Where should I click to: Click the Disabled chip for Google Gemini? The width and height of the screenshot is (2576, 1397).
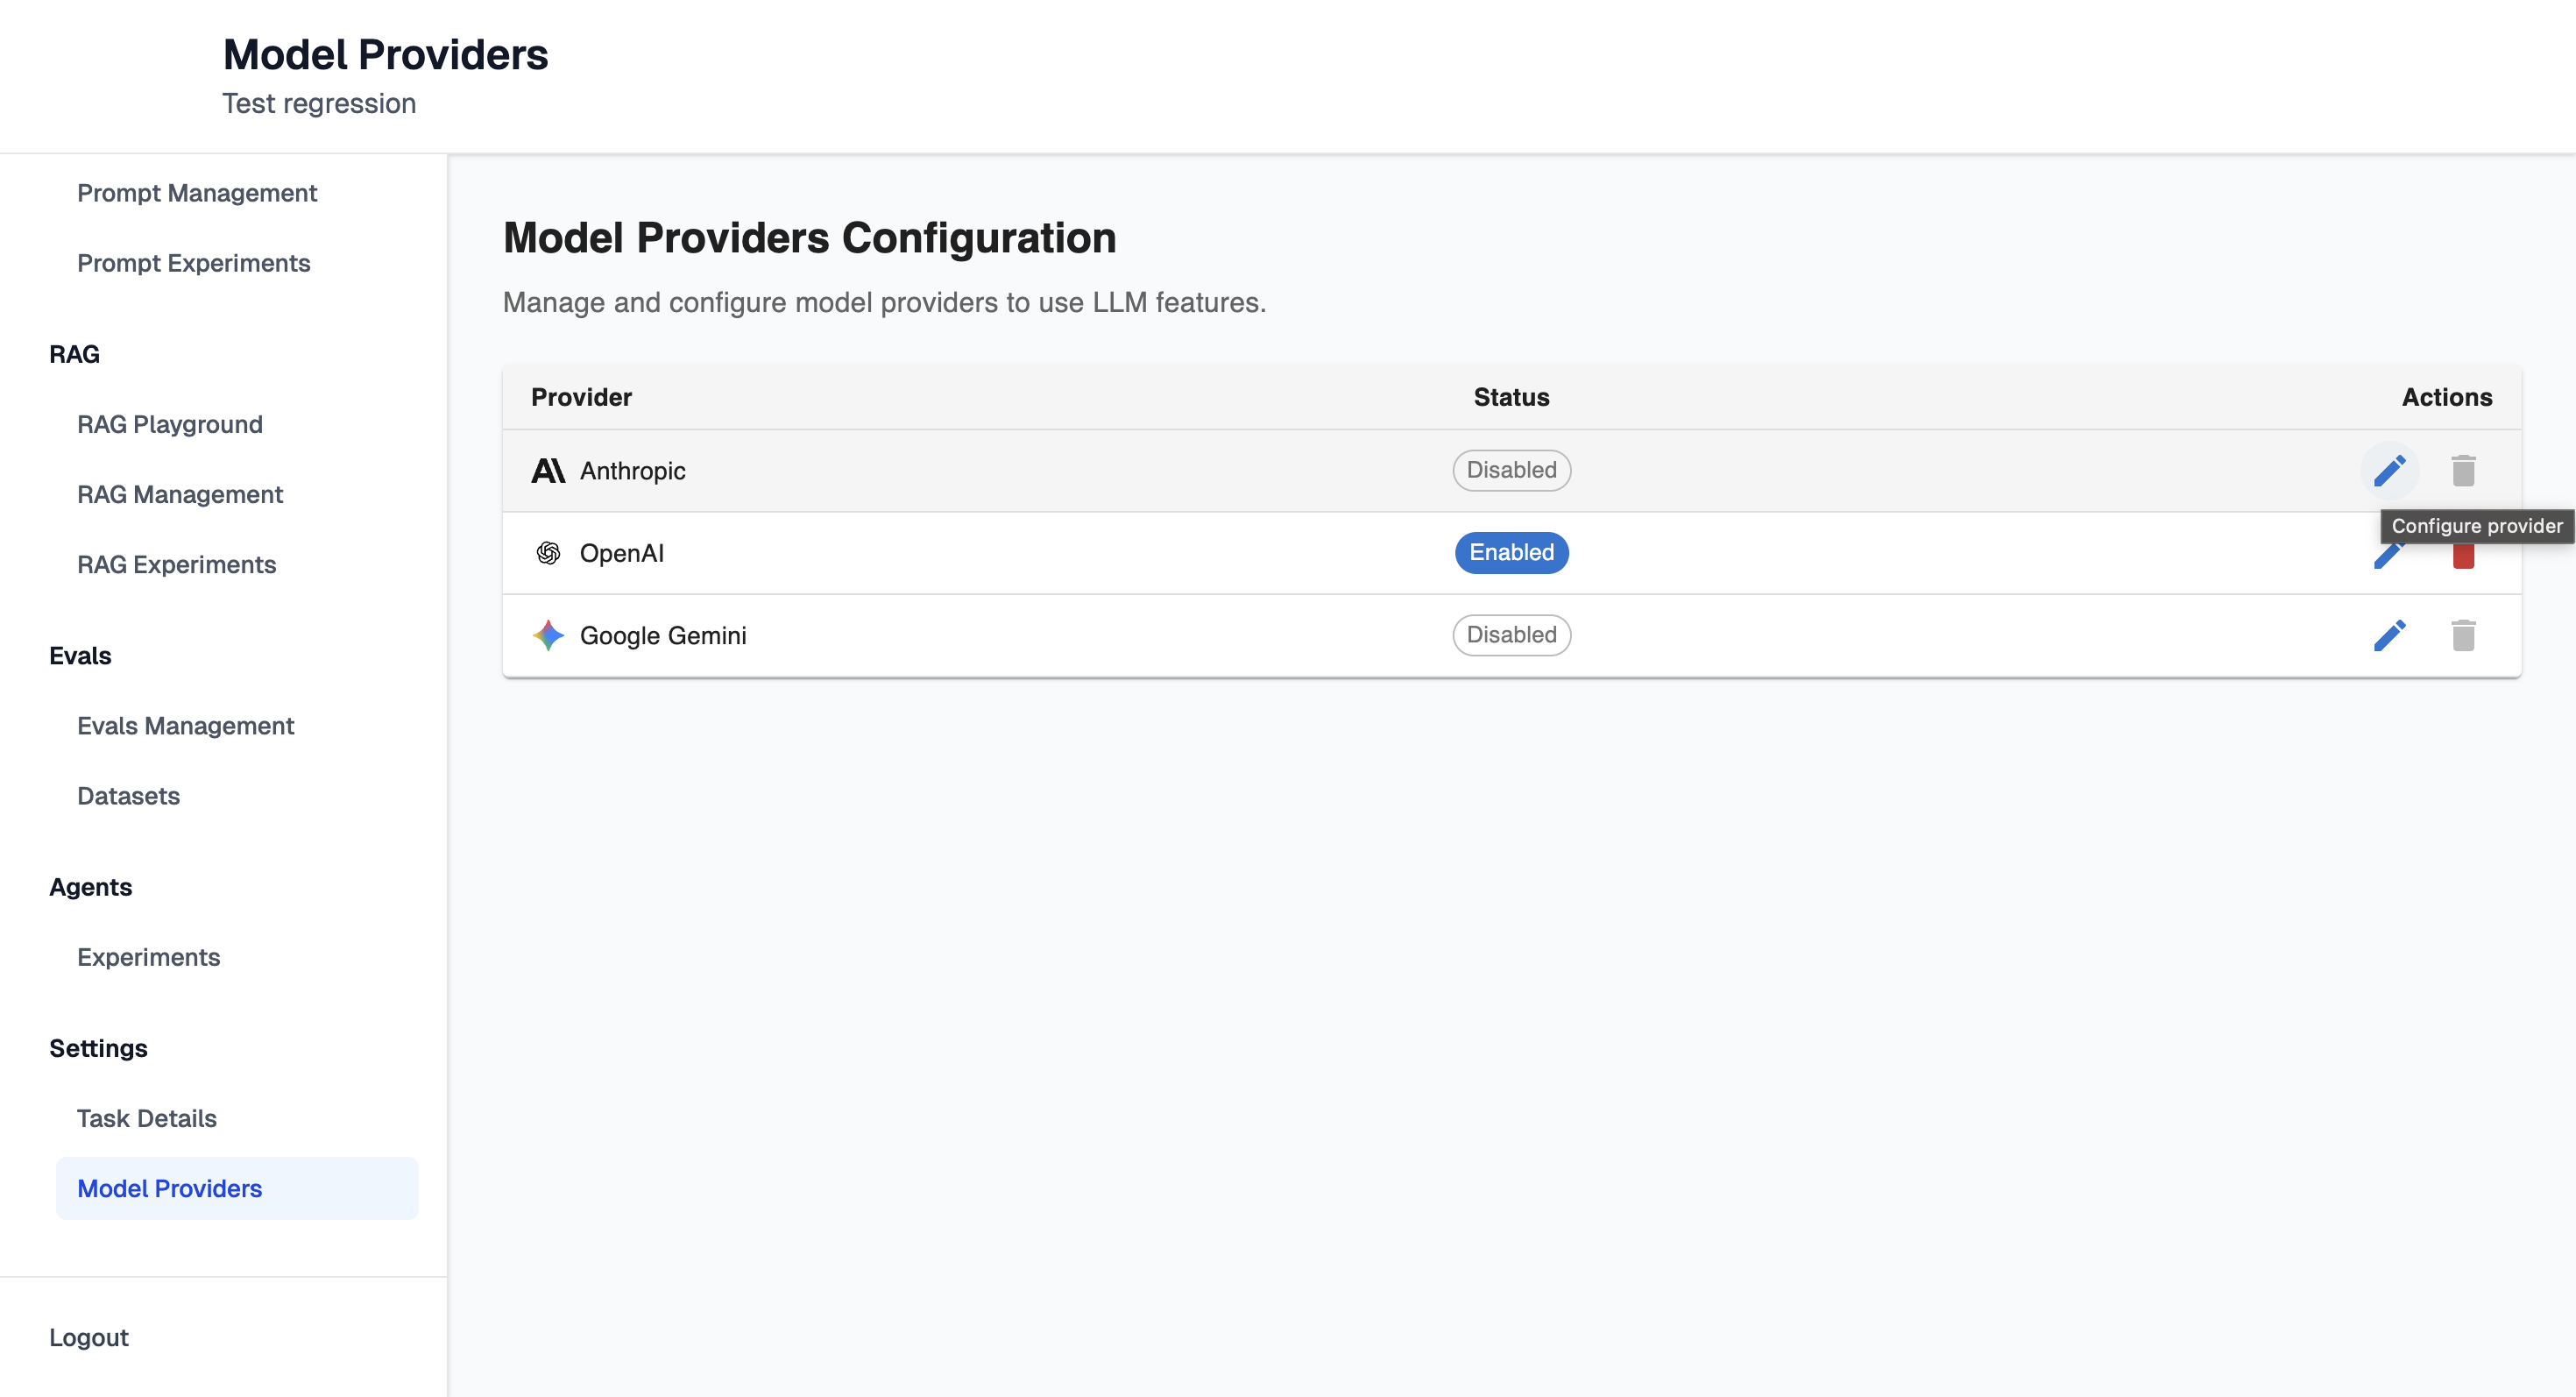coord(1511,635)
